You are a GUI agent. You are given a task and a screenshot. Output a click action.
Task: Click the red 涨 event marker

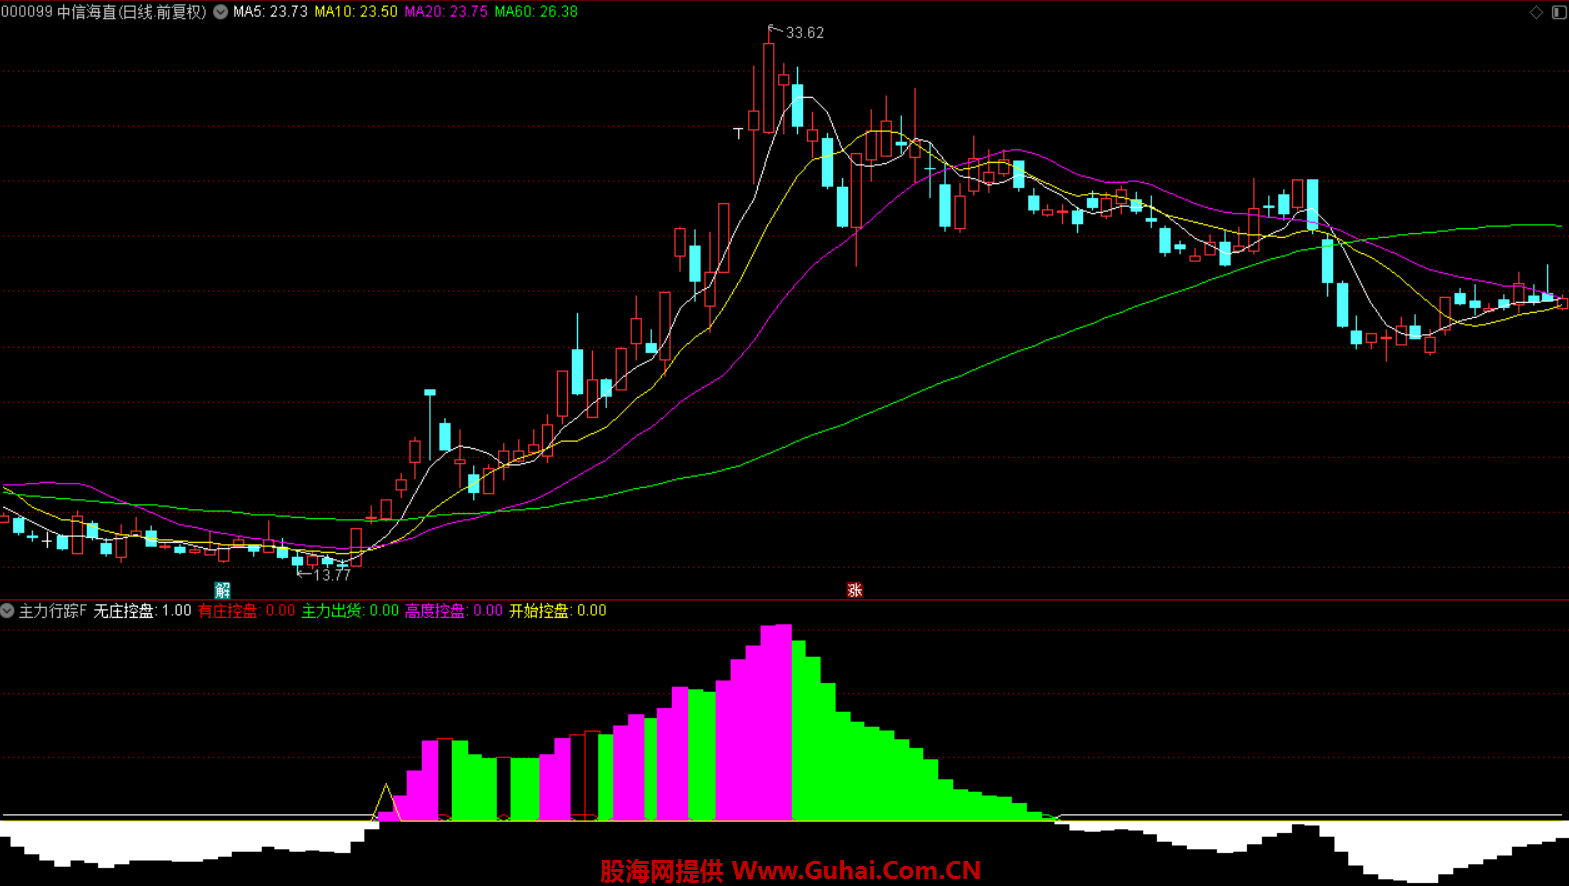[x=854, y=590]
